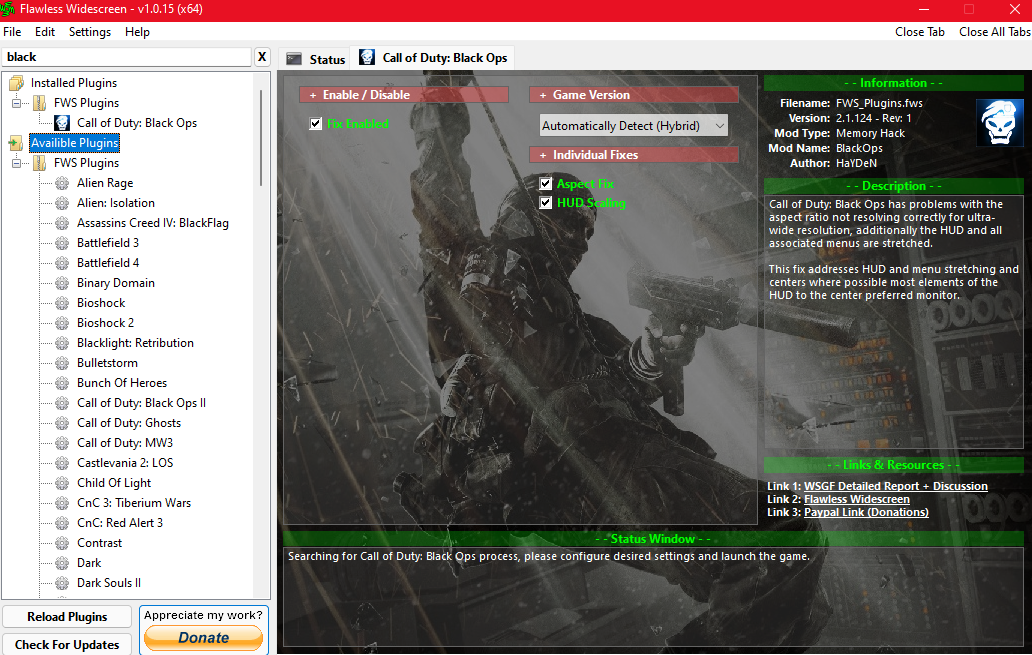Viewport: 1032px width, 655px height.
Task: Click the gear icon beside Bulletstorm
Action: click(63, 363)
